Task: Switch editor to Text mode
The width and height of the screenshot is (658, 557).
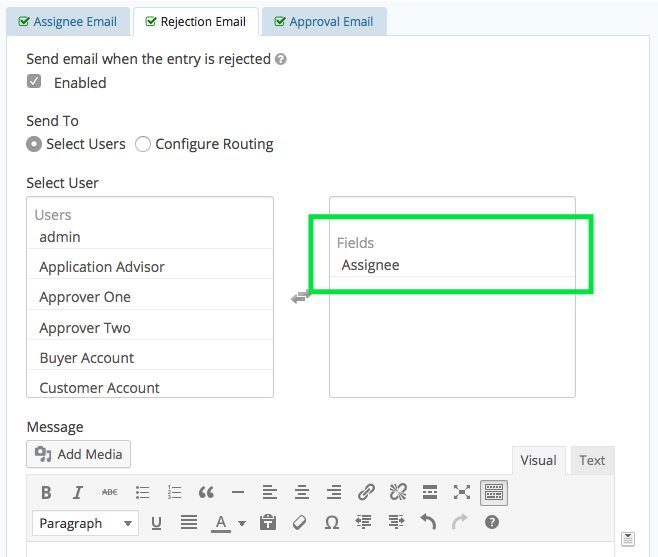Action: coord(592,460)
